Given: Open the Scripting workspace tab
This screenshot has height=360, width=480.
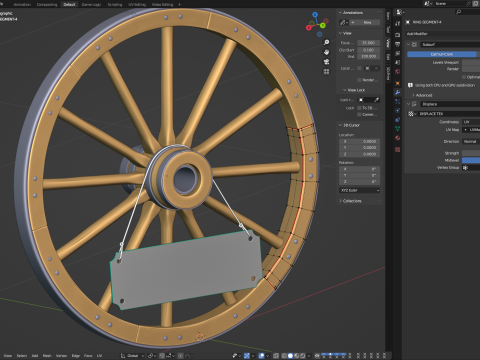Looking at the screenshot, I should pos(115,5).
